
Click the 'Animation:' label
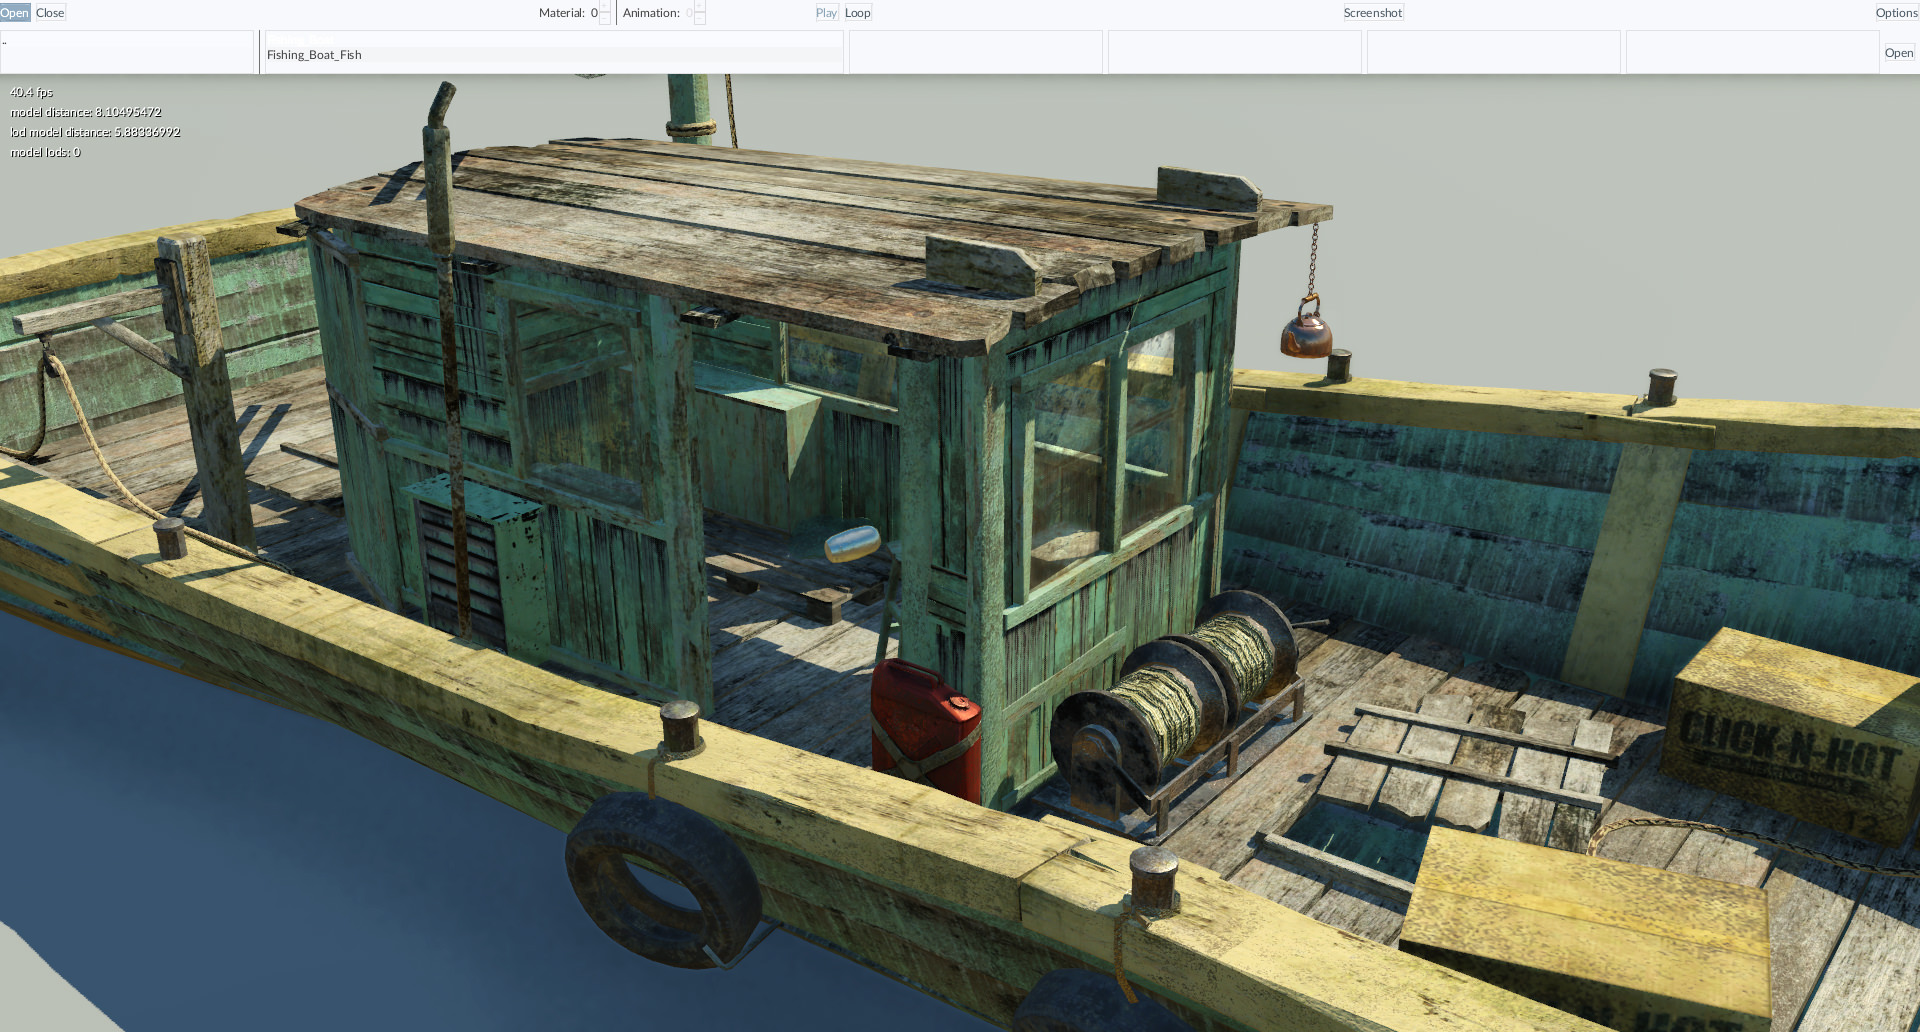coord(651,13)
